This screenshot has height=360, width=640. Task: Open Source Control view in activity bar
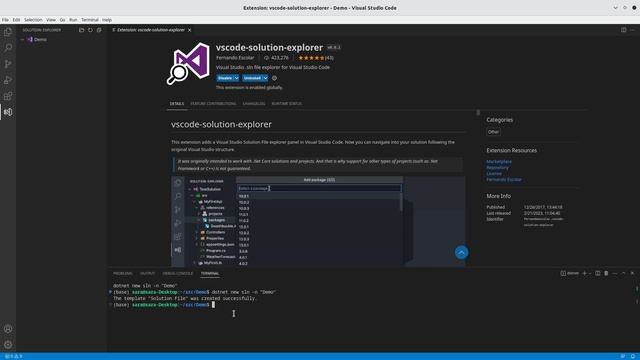click(8, 64)
